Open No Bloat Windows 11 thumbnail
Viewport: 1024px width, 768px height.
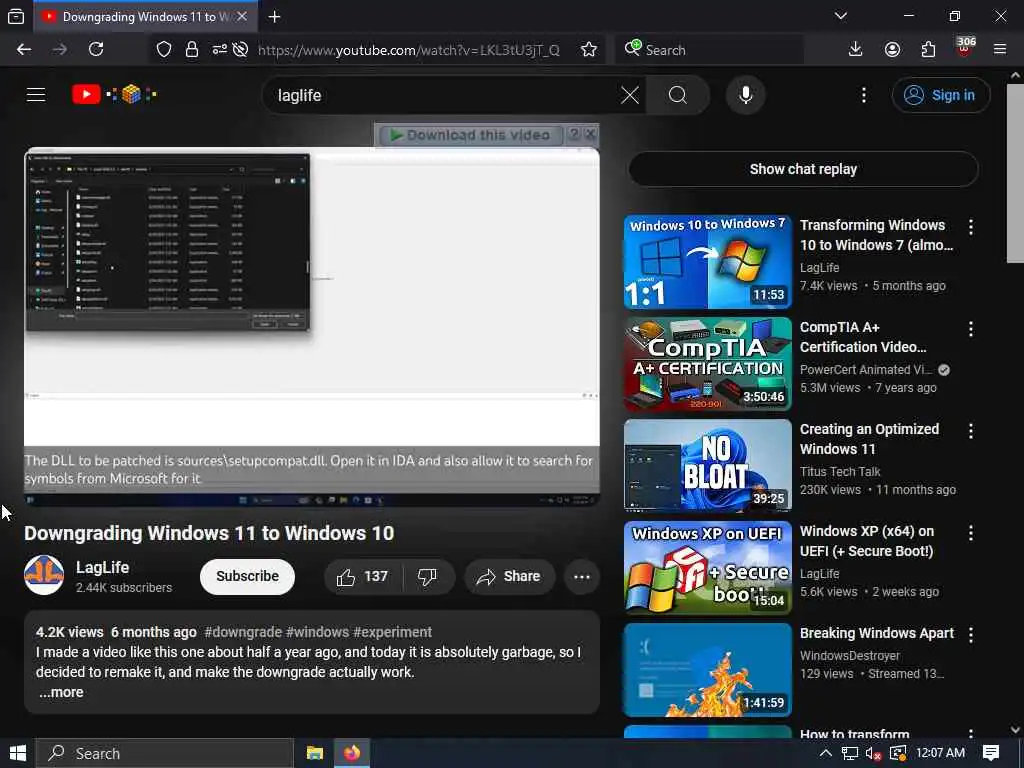(708, 466)
